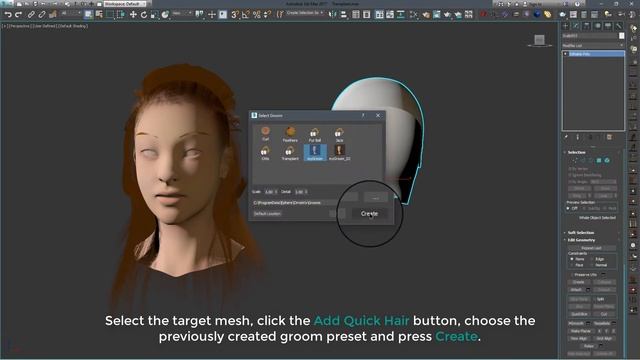
Task: Select Polygon sub-object level icon
Action: [599, 160]
